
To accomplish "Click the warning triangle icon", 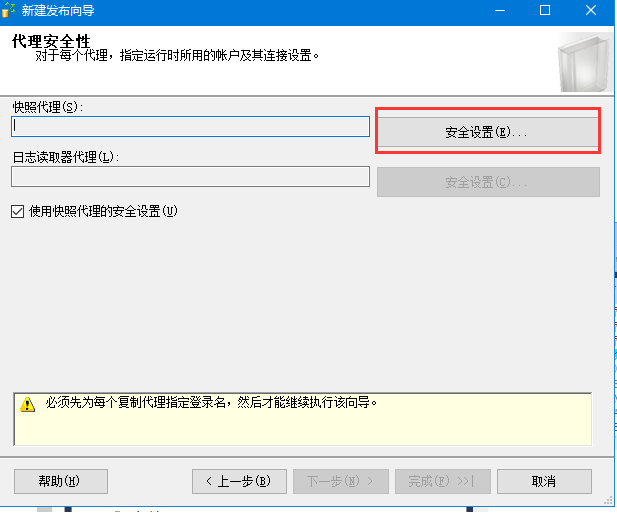I will [28, 404].
